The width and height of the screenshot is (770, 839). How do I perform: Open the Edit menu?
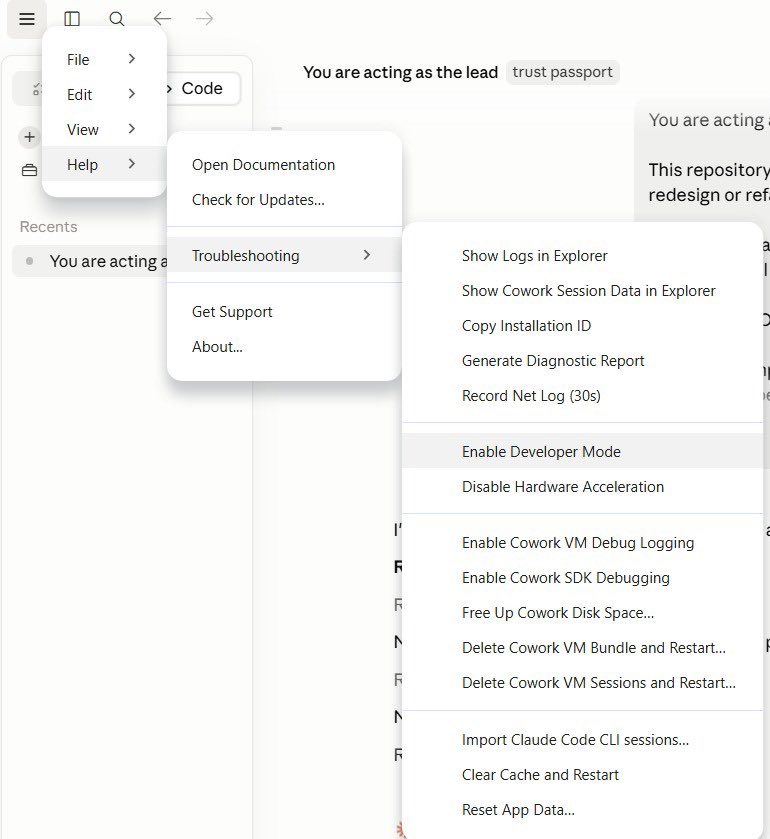(104, 95)
